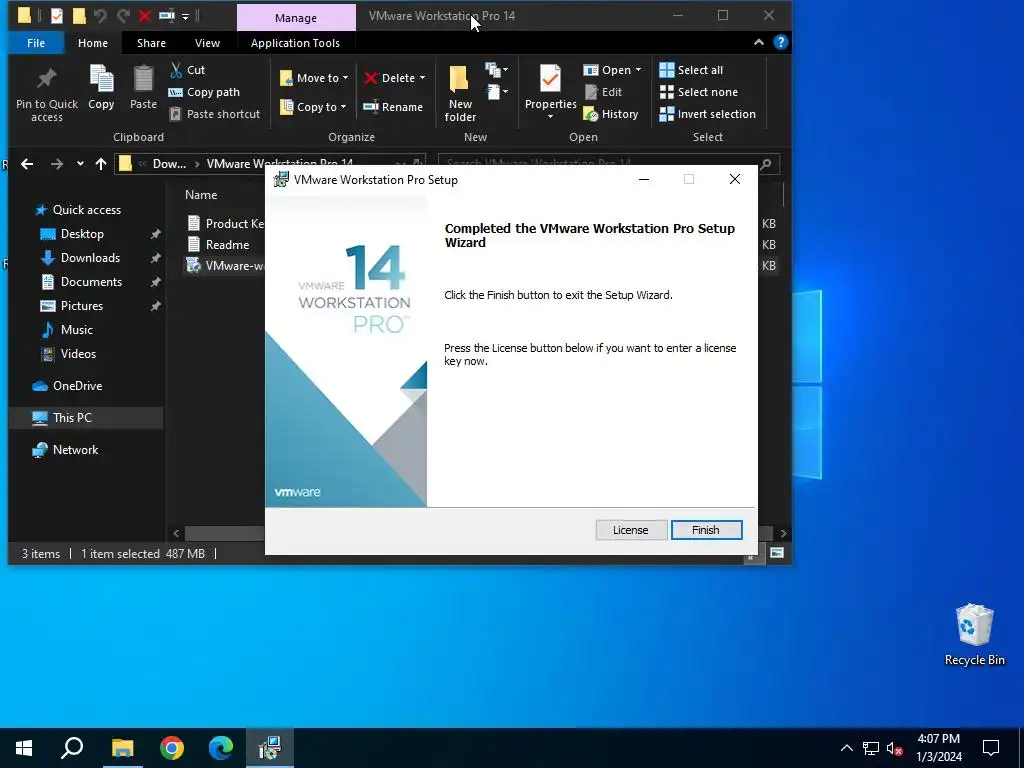Create a New folder from the ribbon

pos(460,94)
